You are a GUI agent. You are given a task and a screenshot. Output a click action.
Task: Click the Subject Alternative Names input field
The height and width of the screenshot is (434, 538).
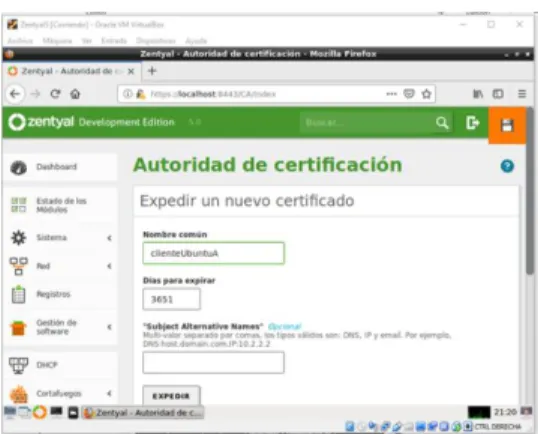(213, 363)
